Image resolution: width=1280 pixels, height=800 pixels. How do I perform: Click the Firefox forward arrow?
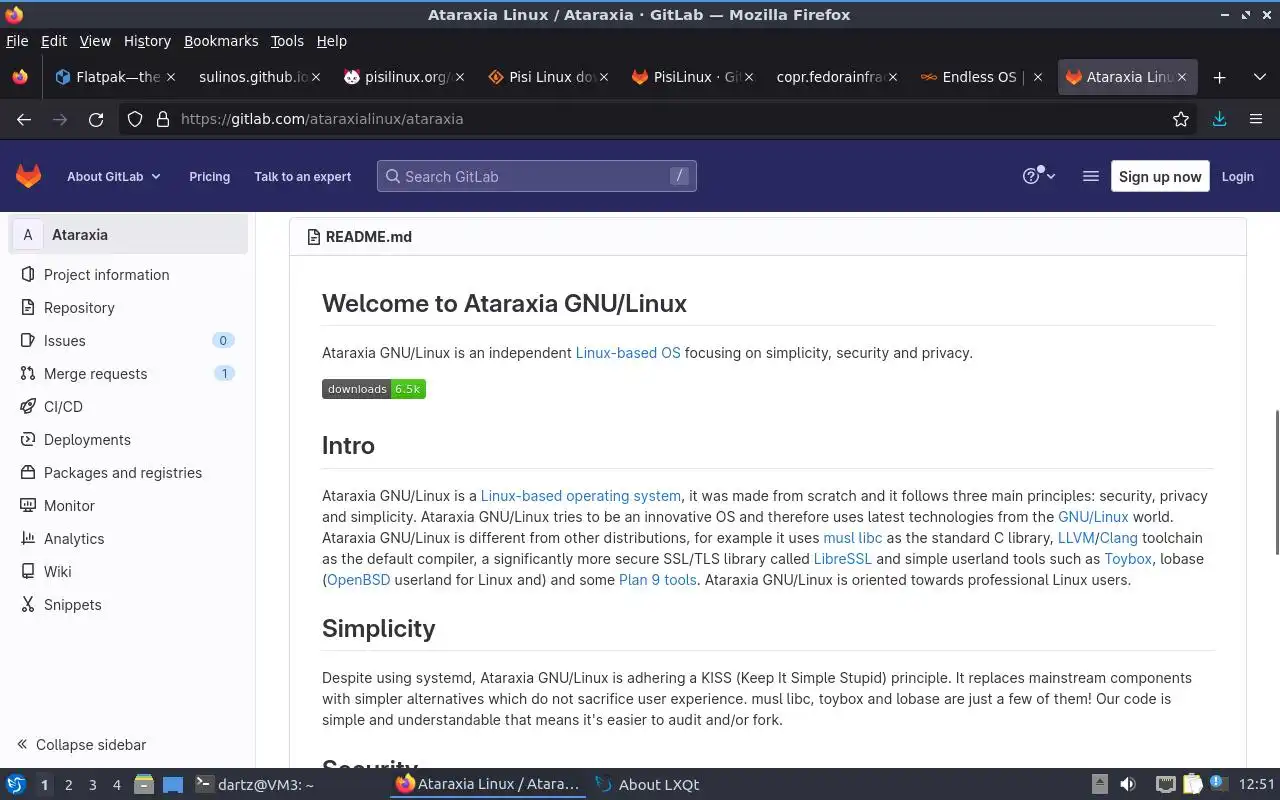click(x=60, y=119)
